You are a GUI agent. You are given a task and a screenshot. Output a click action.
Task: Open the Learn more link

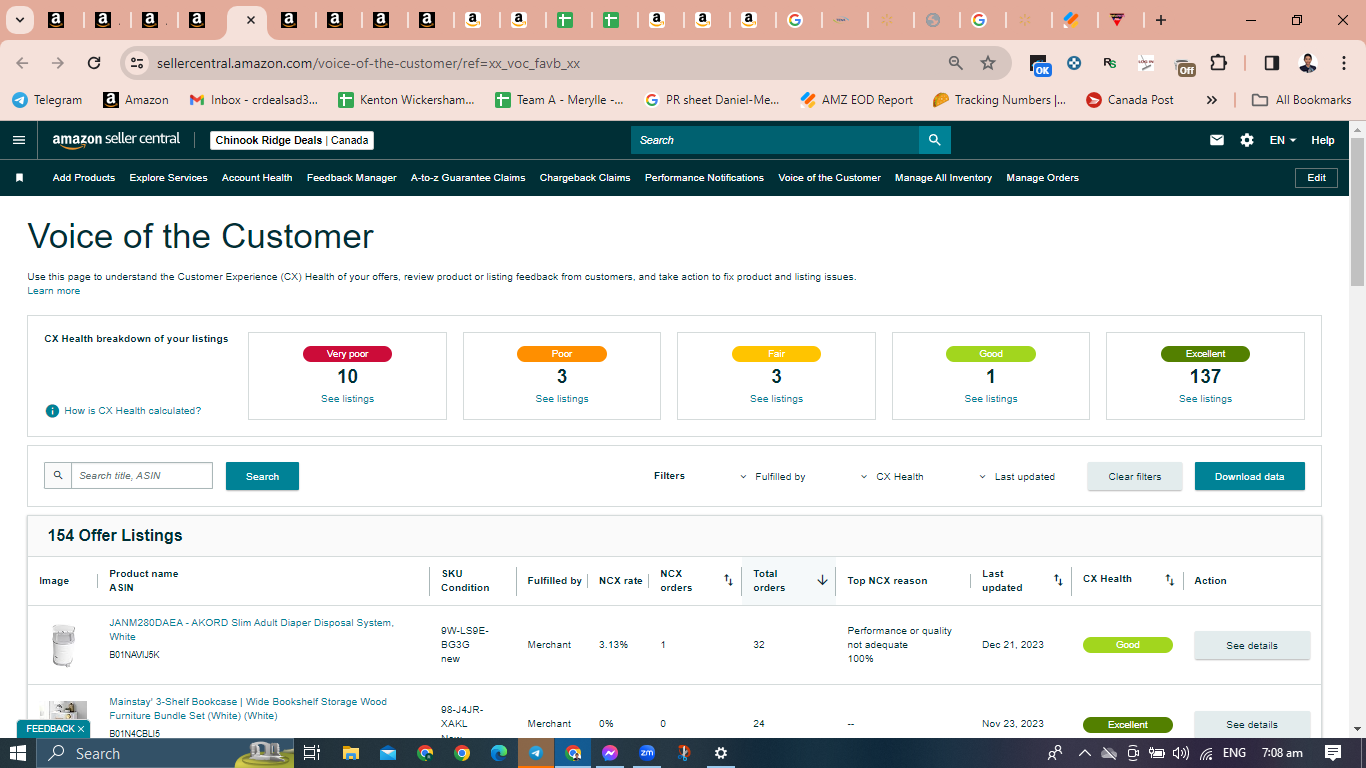tap(53, 291)
